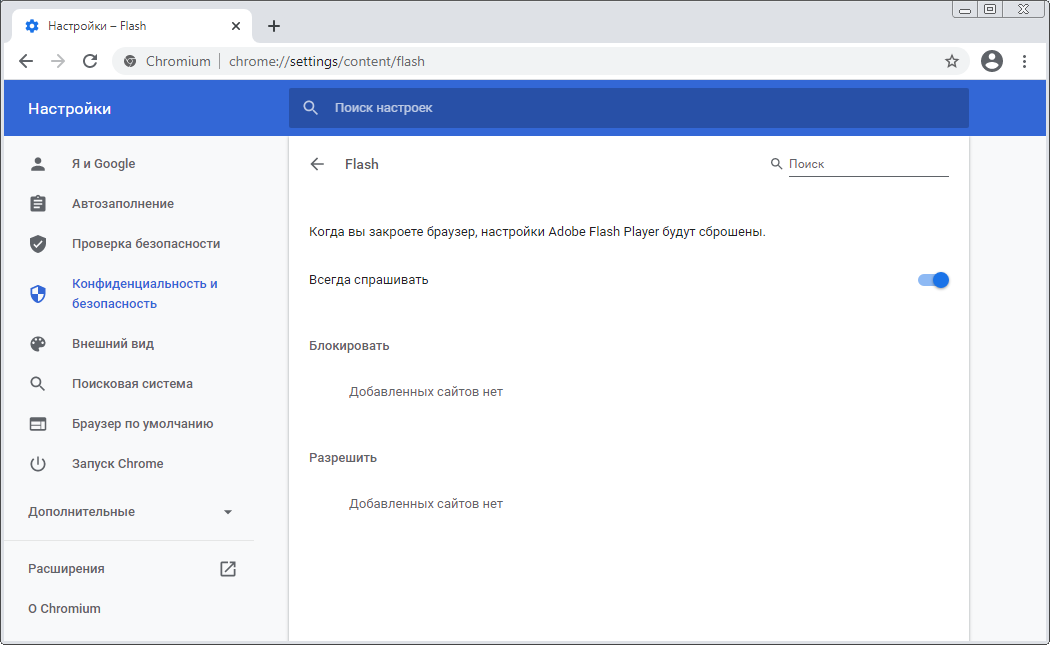Viewport: 1050px width, 645px height.
Task: Select the Настройки – Flash tab
Action: (x=132, y=26)
